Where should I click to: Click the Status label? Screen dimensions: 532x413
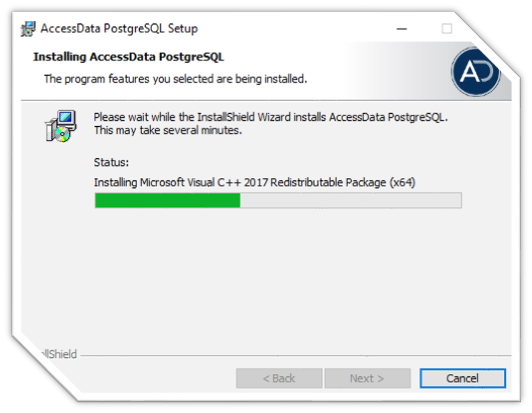tap(111, 163)
